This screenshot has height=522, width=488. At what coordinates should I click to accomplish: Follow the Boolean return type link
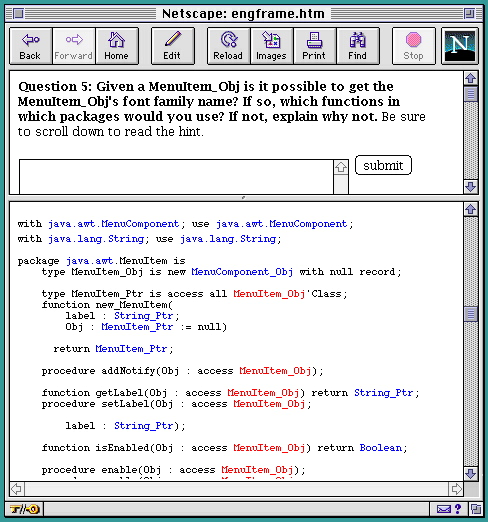[381, 448]
